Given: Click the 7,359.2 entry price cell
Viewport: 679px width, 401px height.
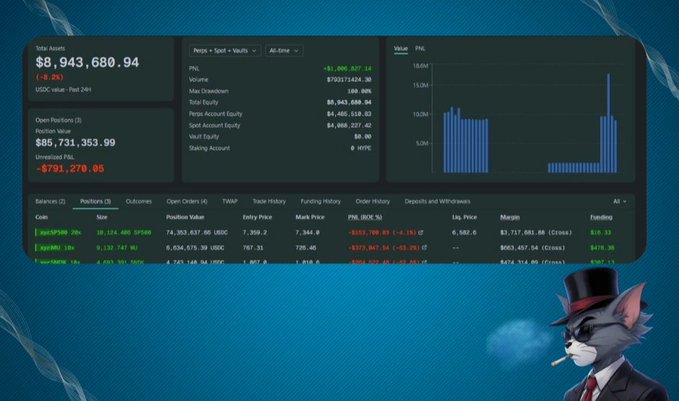Looking at the screenshot, I should [255, 233].
